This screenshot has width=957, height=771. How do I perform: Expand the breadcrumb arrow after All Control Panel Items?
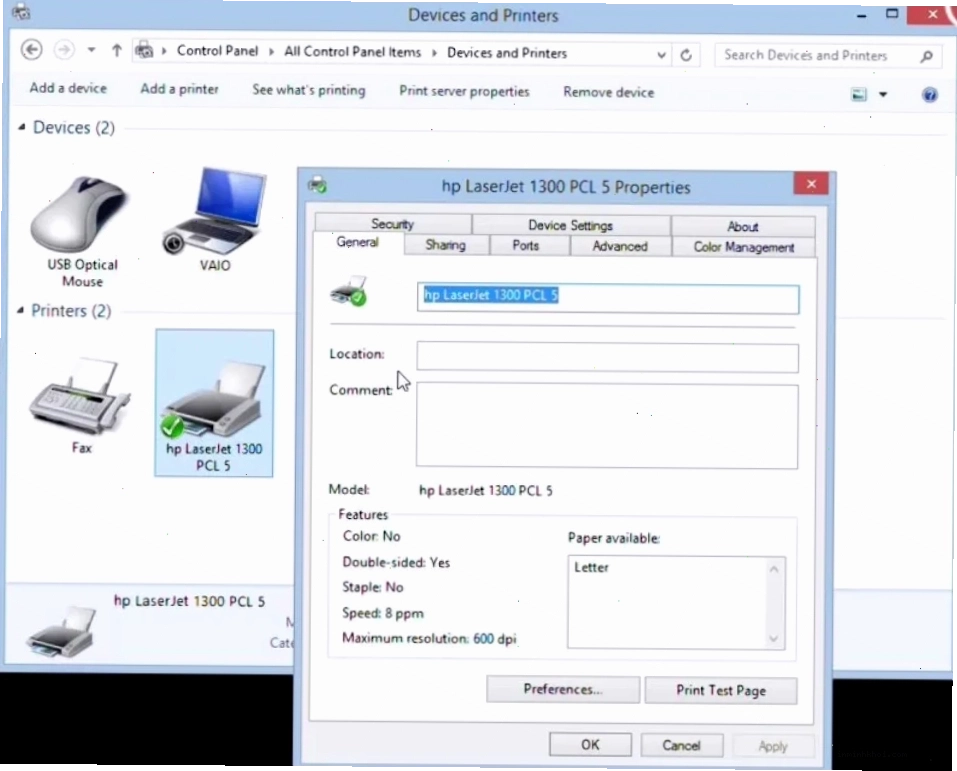[x=434, y=53]
